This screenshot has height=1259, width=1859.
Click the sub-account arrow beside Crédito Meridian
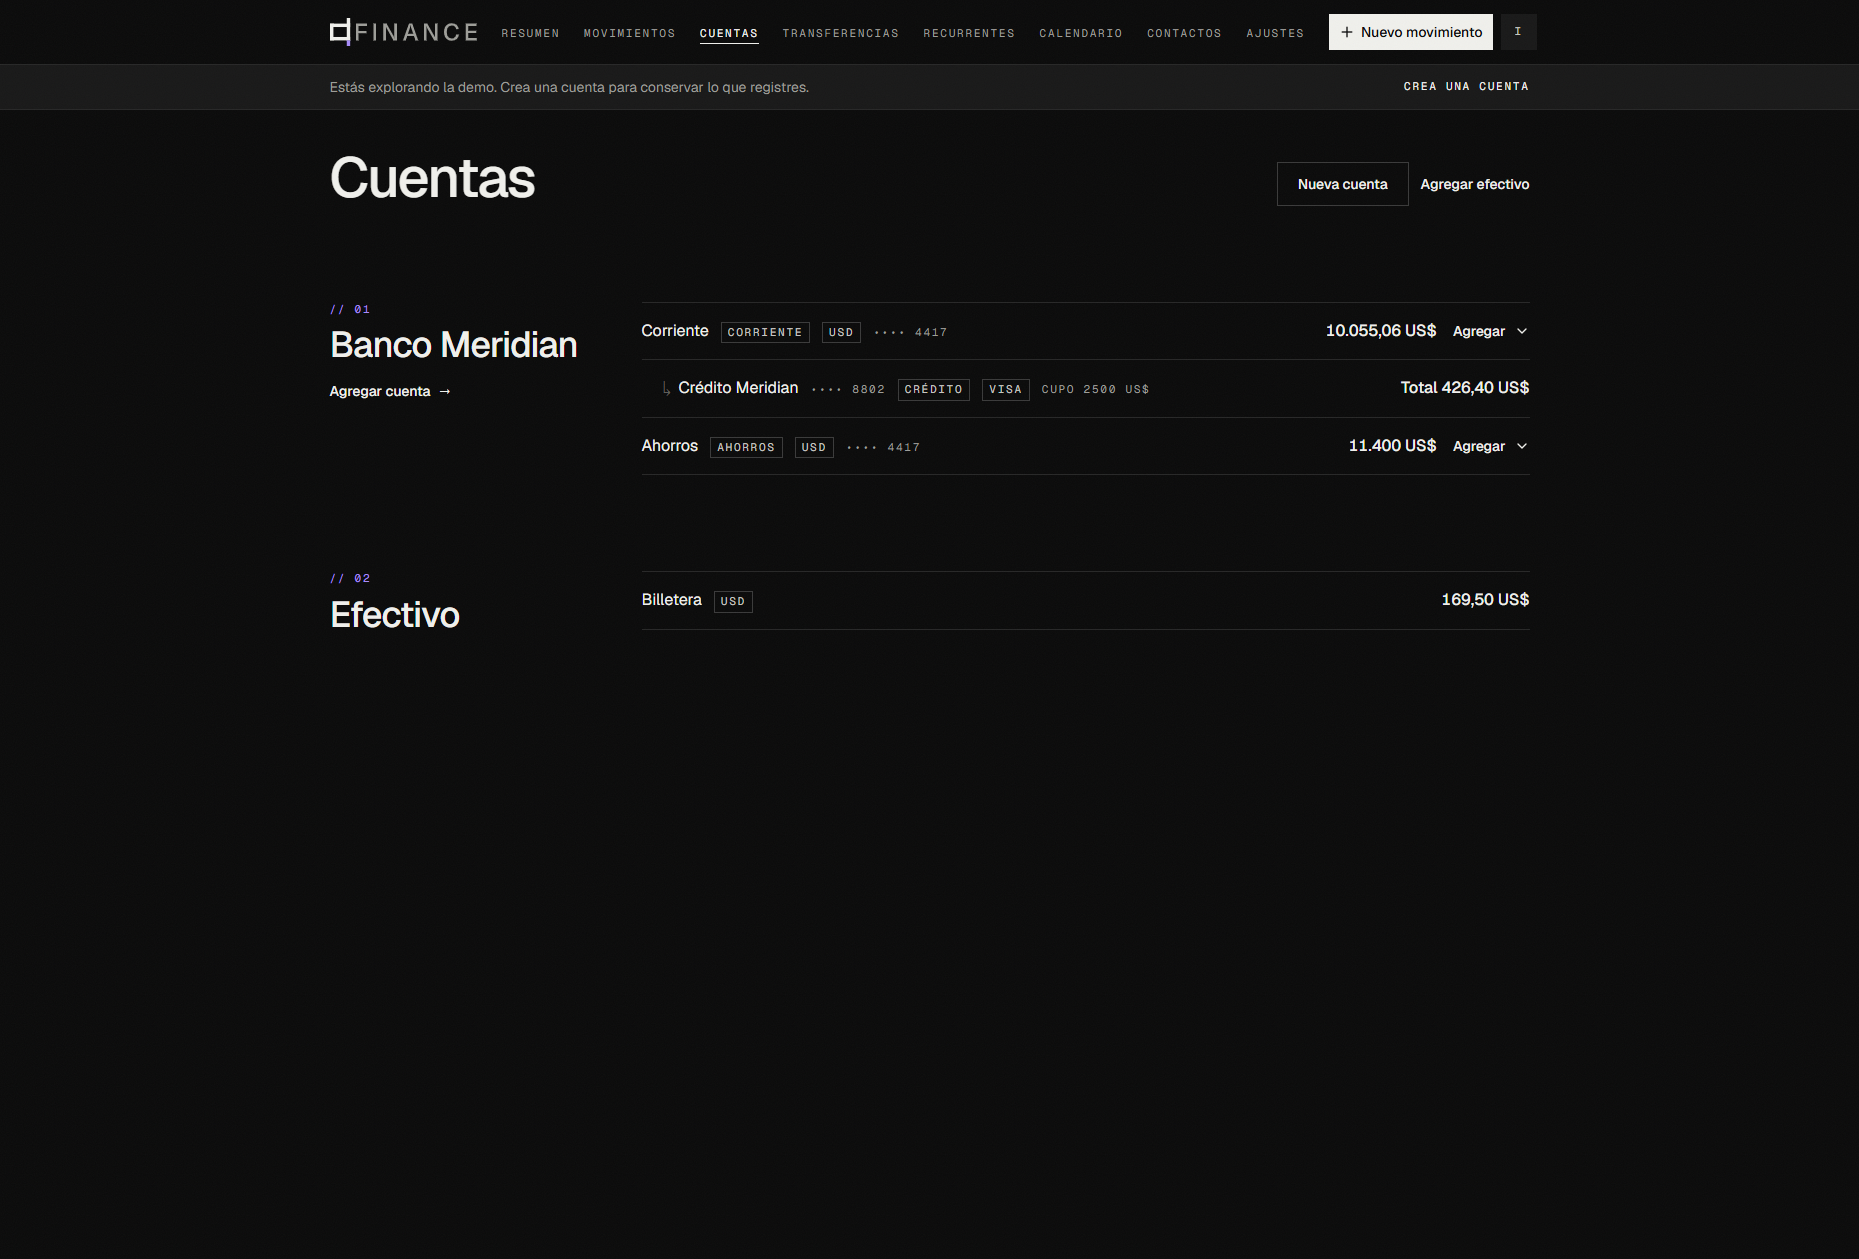point(666,388)
